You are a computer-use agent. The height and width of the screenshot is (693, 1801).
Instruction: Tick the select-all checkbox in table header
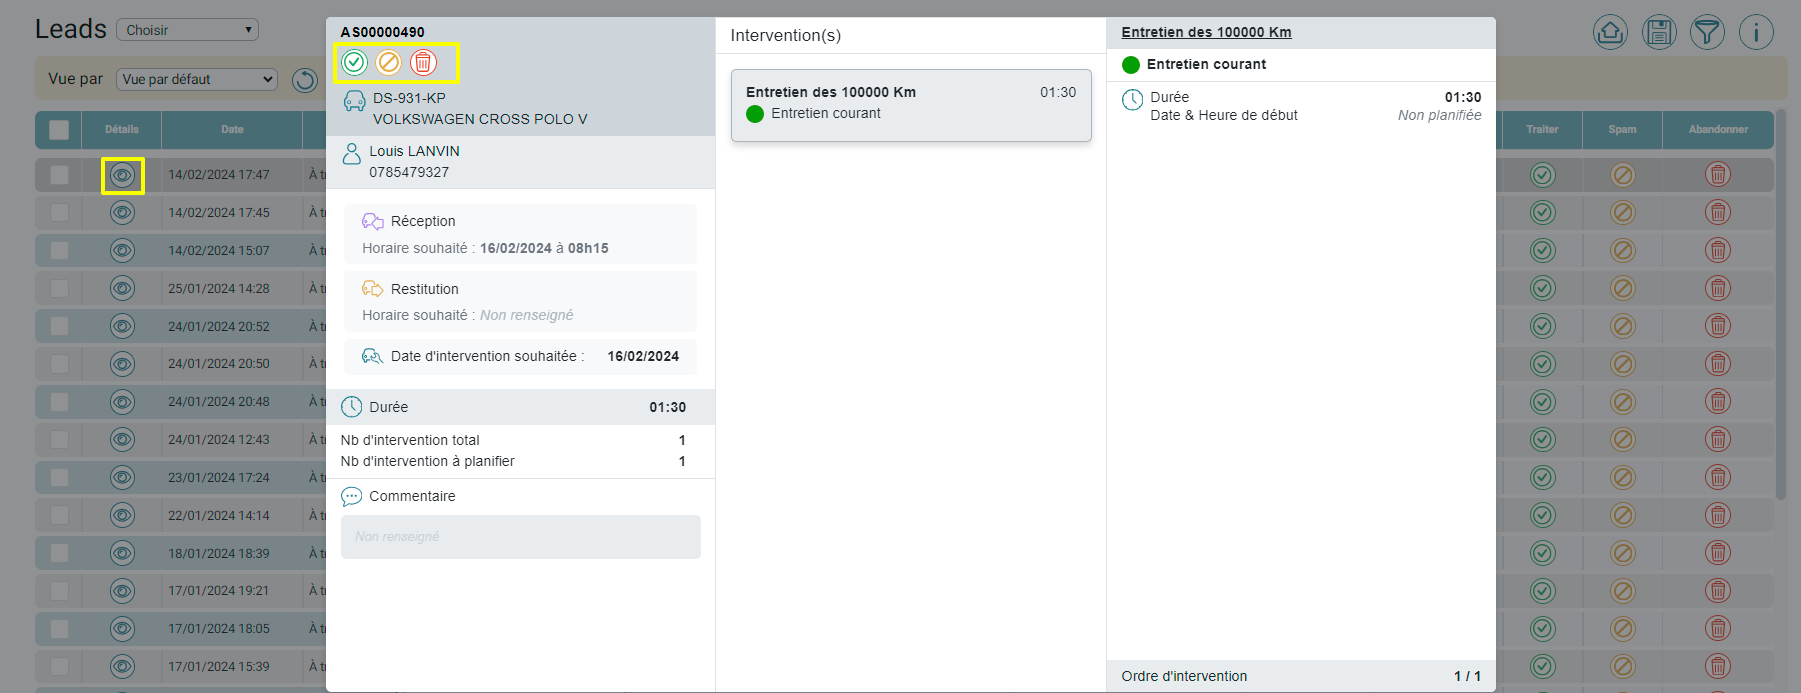59,130
